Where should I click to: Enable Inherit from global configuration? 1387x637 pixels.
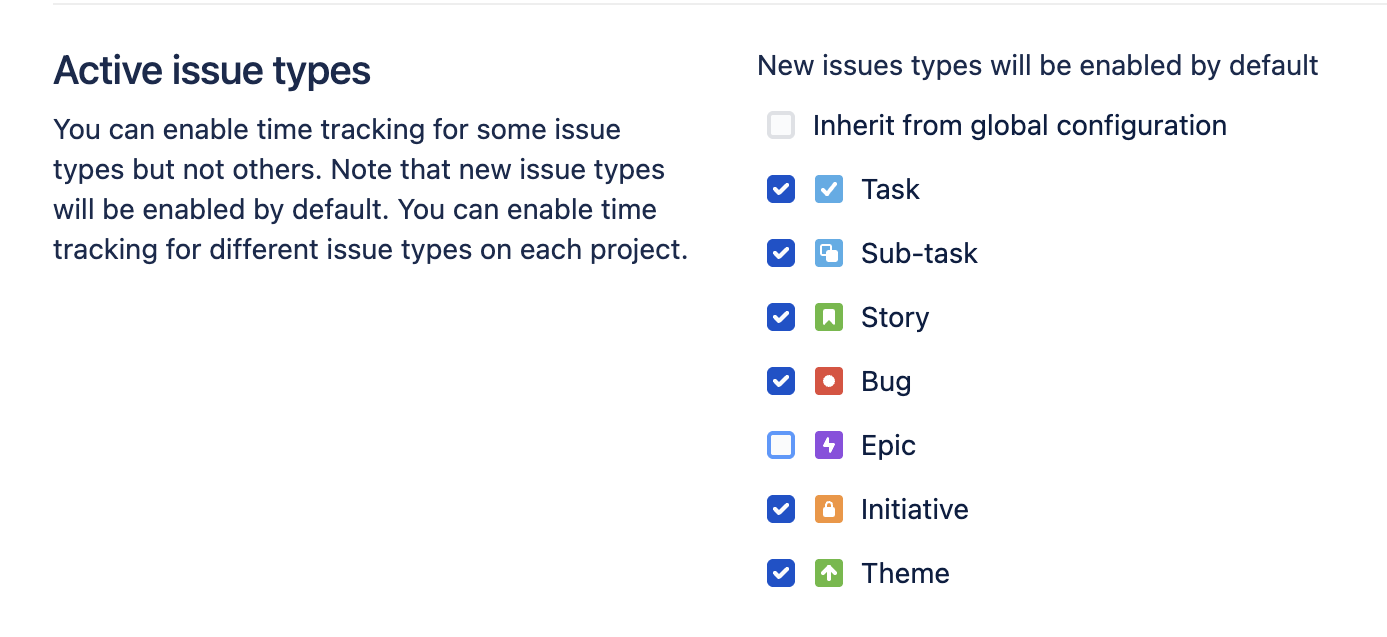pyautogui.click(x=781, y=125)
